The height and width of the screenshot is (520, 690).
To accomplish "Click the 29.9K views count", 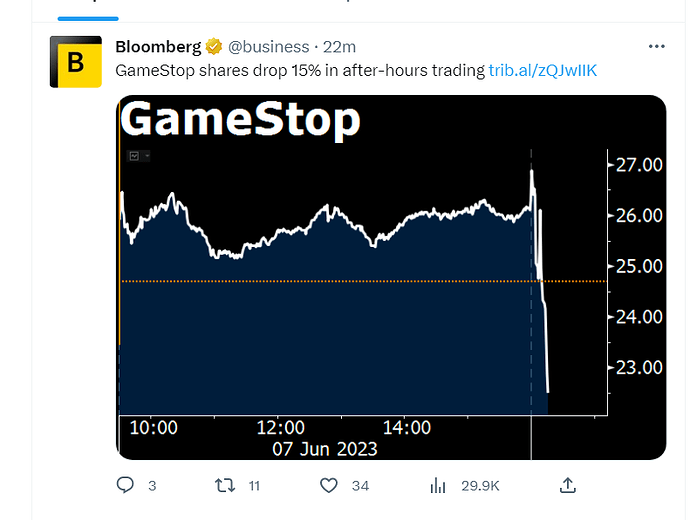I will (480, 486).
